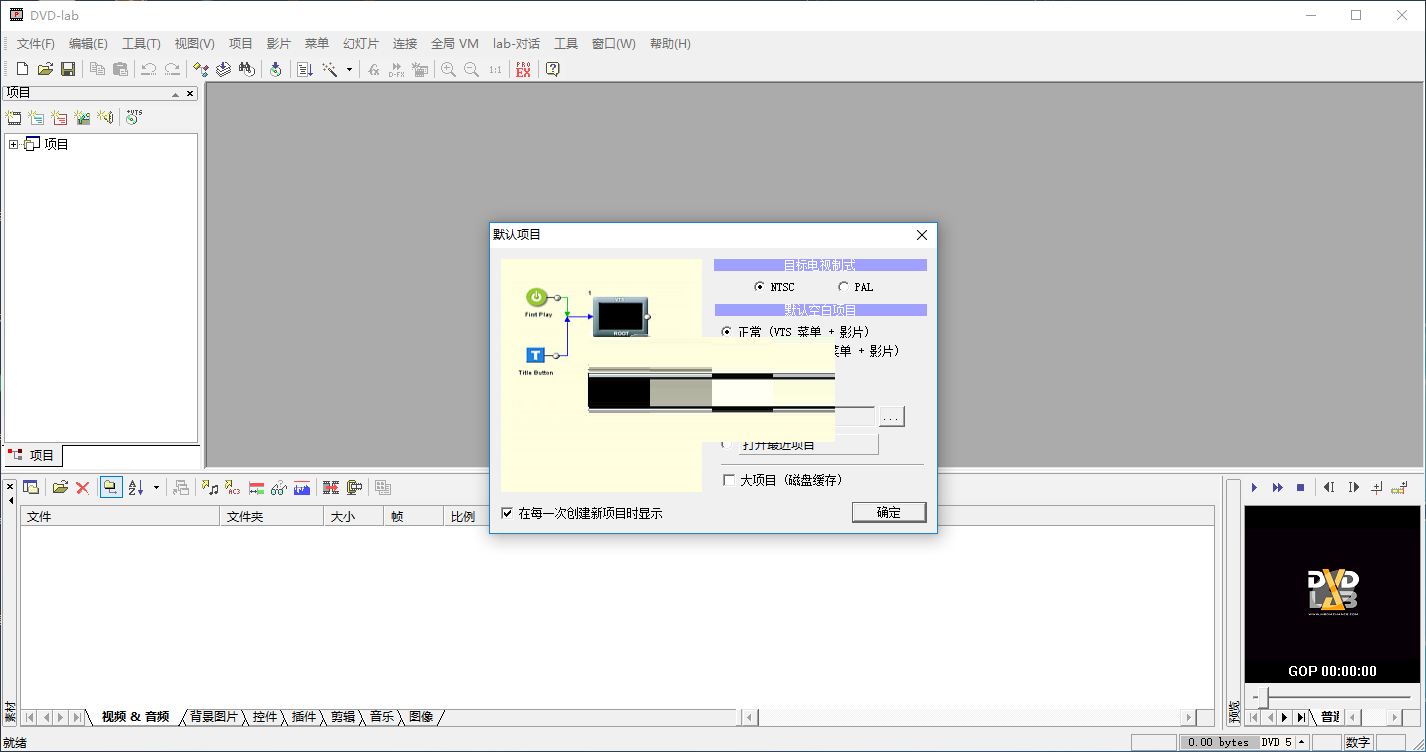The image size is (1426, 752).
Task: Click the Zoom in magnifier icon
Action: pyautogui.click(x=448, y=69)
